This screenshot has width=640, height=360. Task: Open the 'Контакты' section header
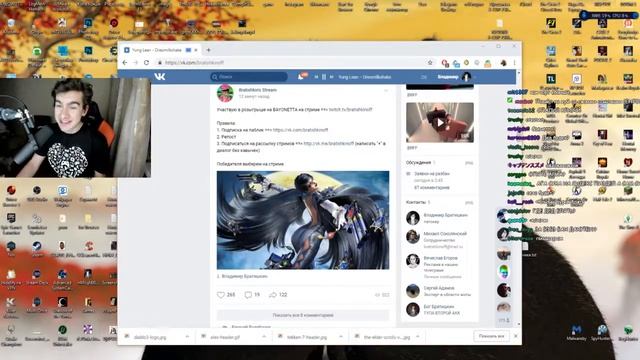coord(416,202)
